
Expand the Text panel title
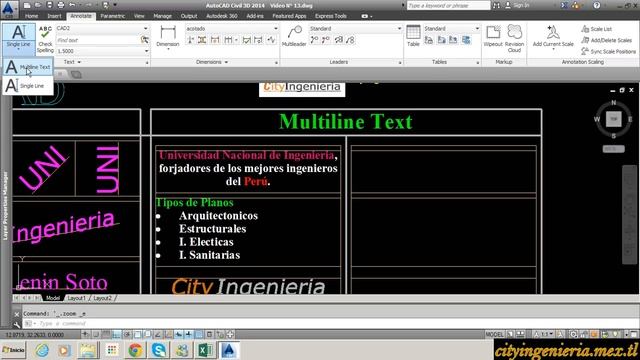click(x=73, y=62)
